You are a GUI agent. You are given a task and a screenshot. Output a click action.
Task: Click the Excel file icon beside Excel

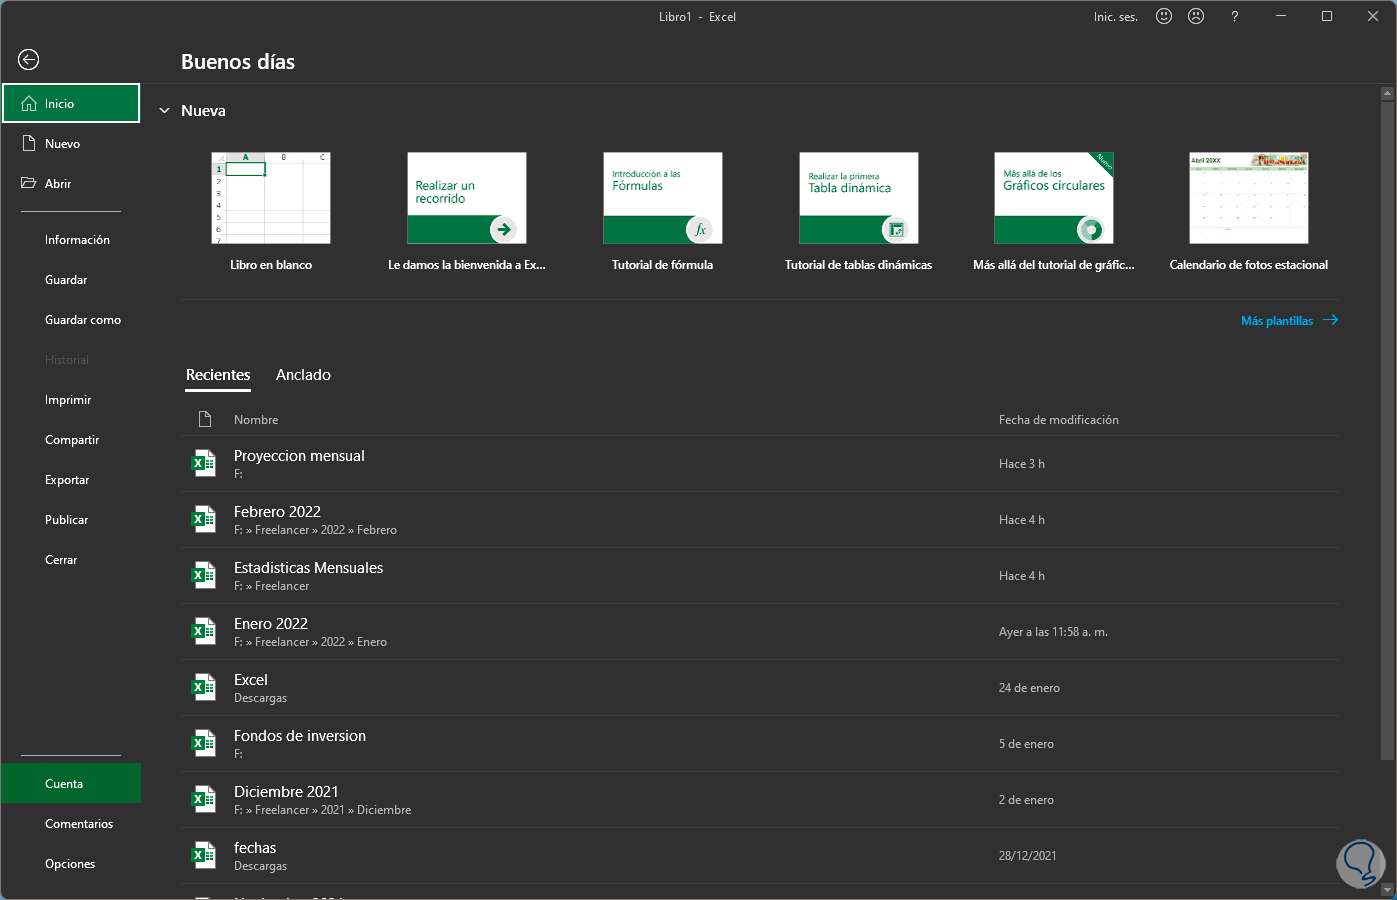[204, 687]
